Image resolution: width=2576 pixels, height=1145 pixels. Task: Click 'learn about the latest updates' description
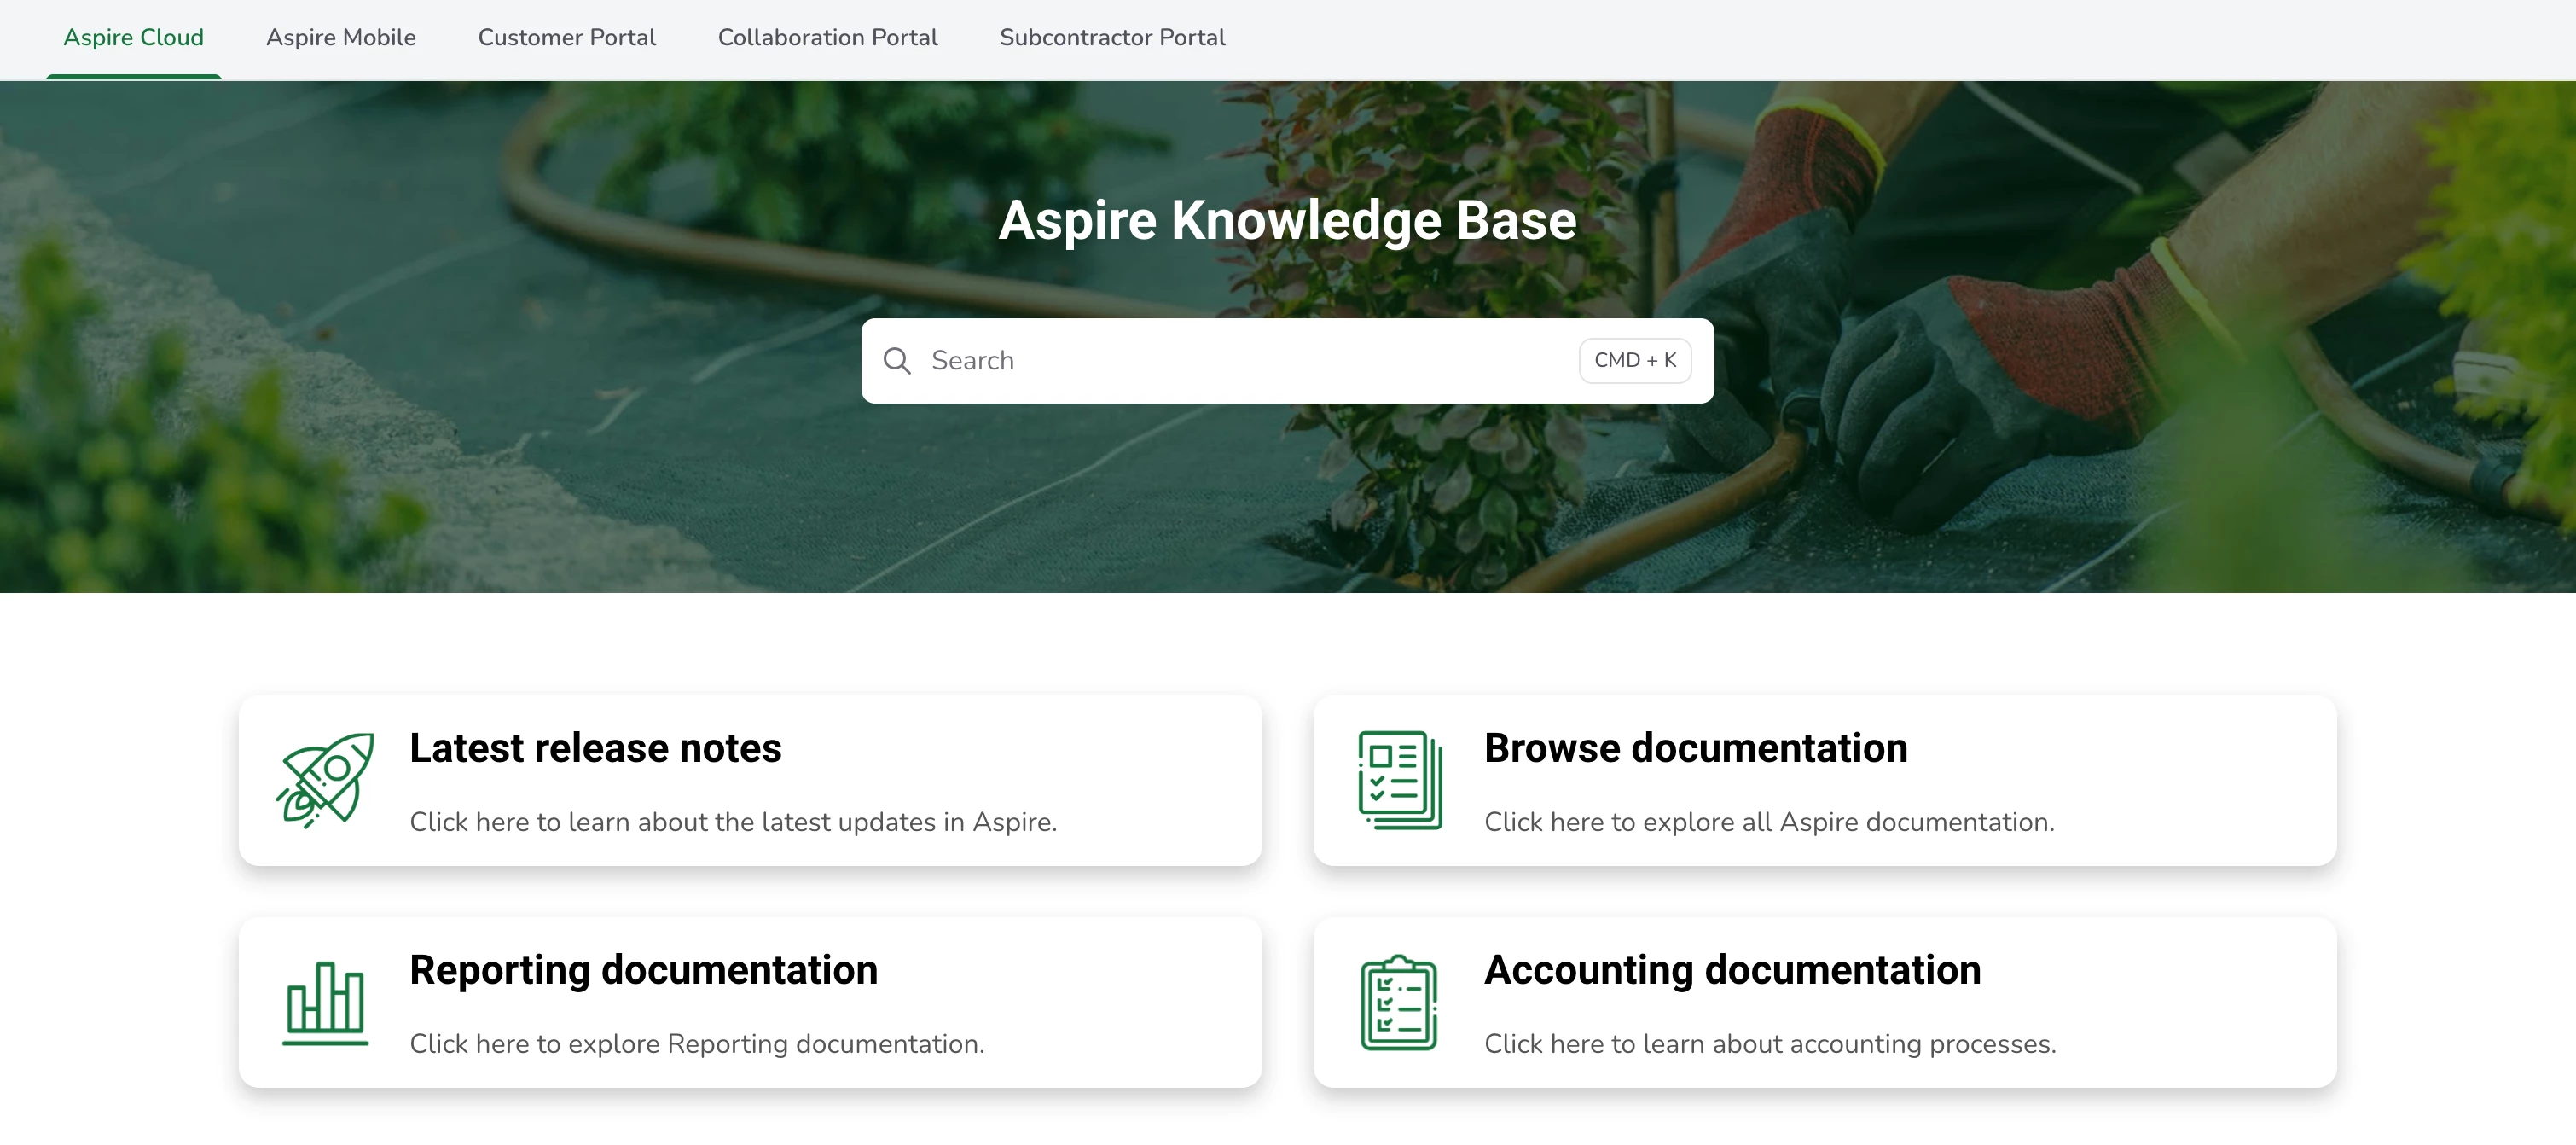click(732, 822)
